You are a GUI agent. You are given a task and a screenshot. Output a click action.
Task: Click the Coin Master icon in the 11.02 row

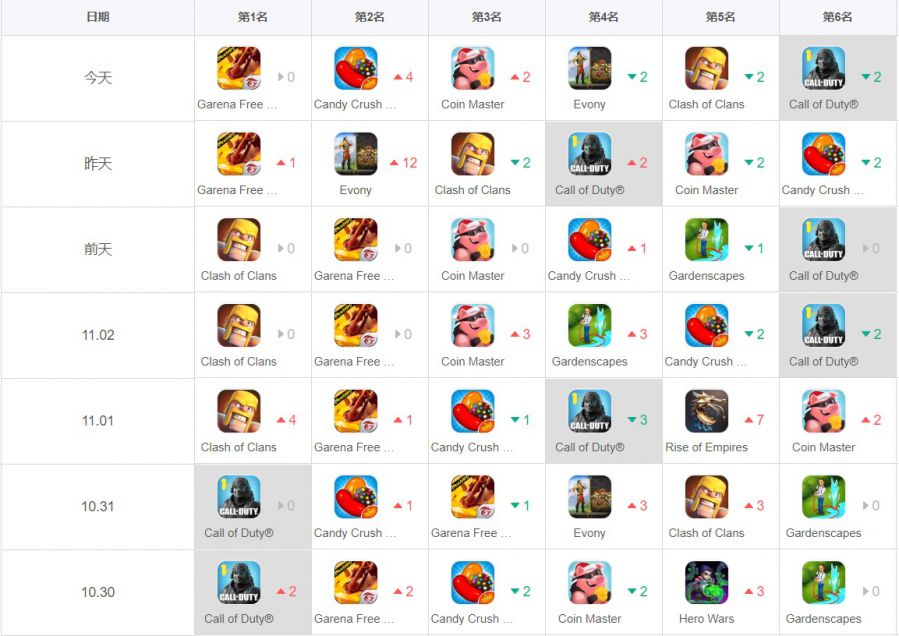click(472, 325)
